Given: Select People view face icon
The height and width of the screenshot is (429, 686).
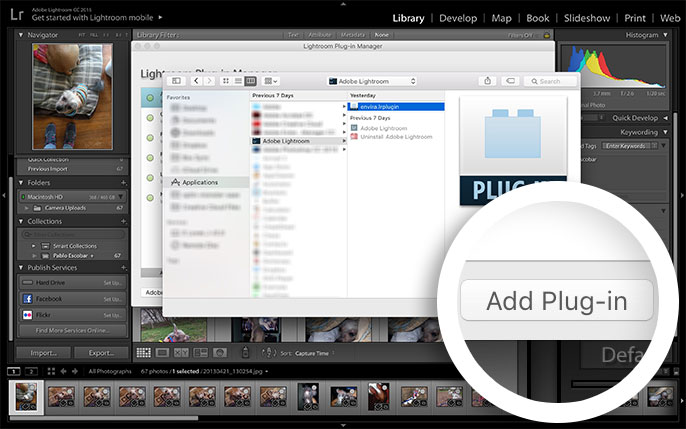Looking at the screenshot, I should click(x=220, y=352).
